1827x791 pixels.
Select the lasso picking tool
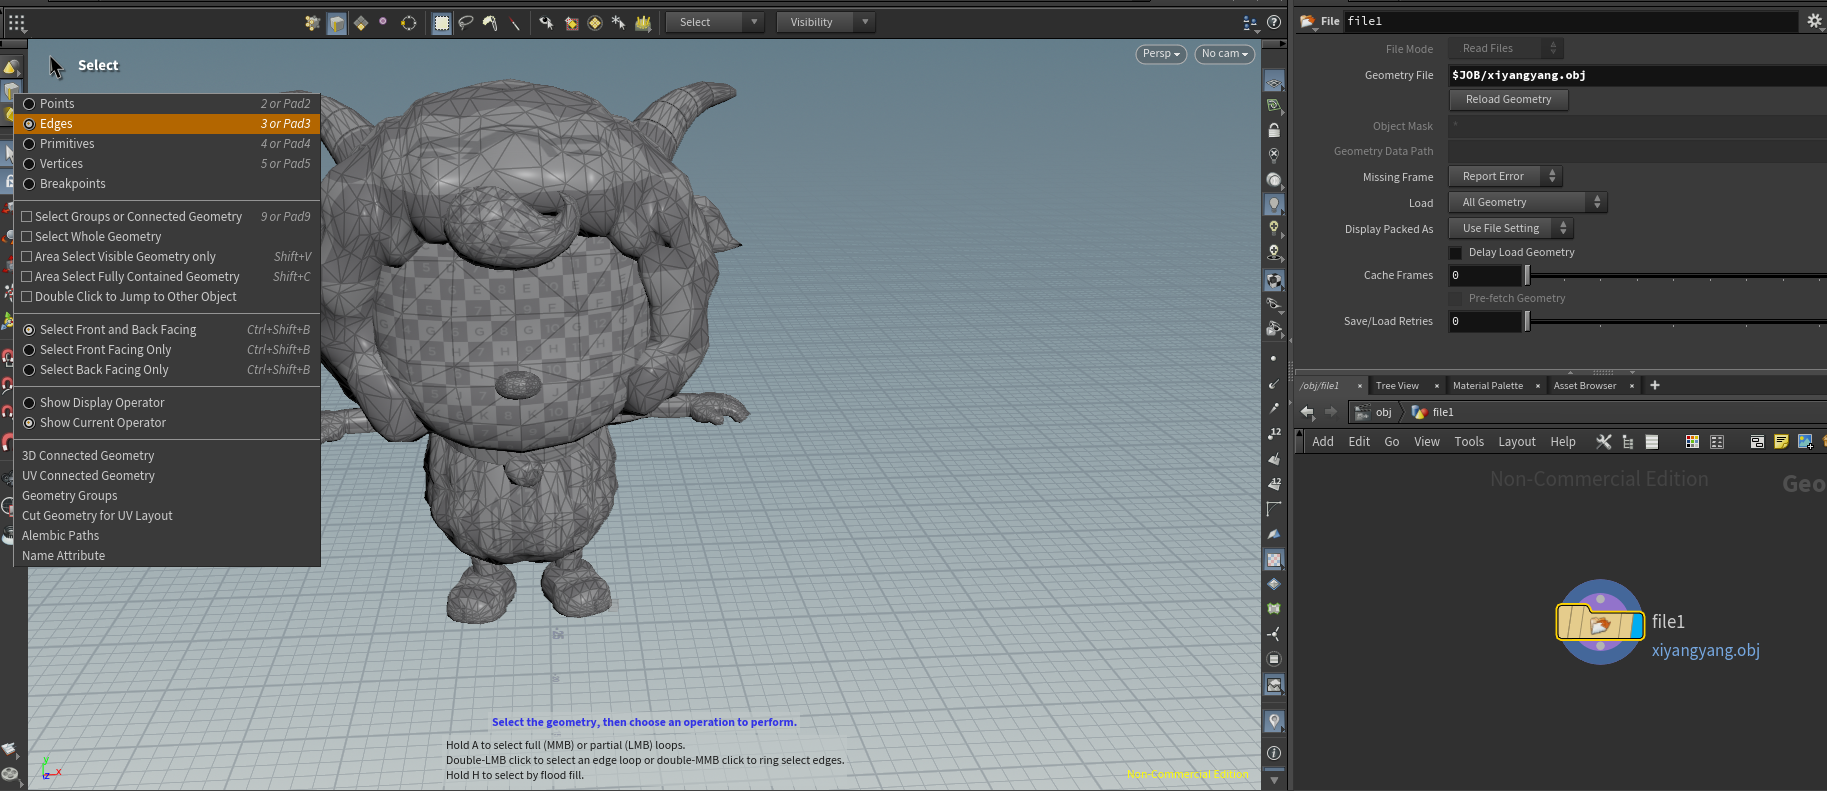click(466, 22)
